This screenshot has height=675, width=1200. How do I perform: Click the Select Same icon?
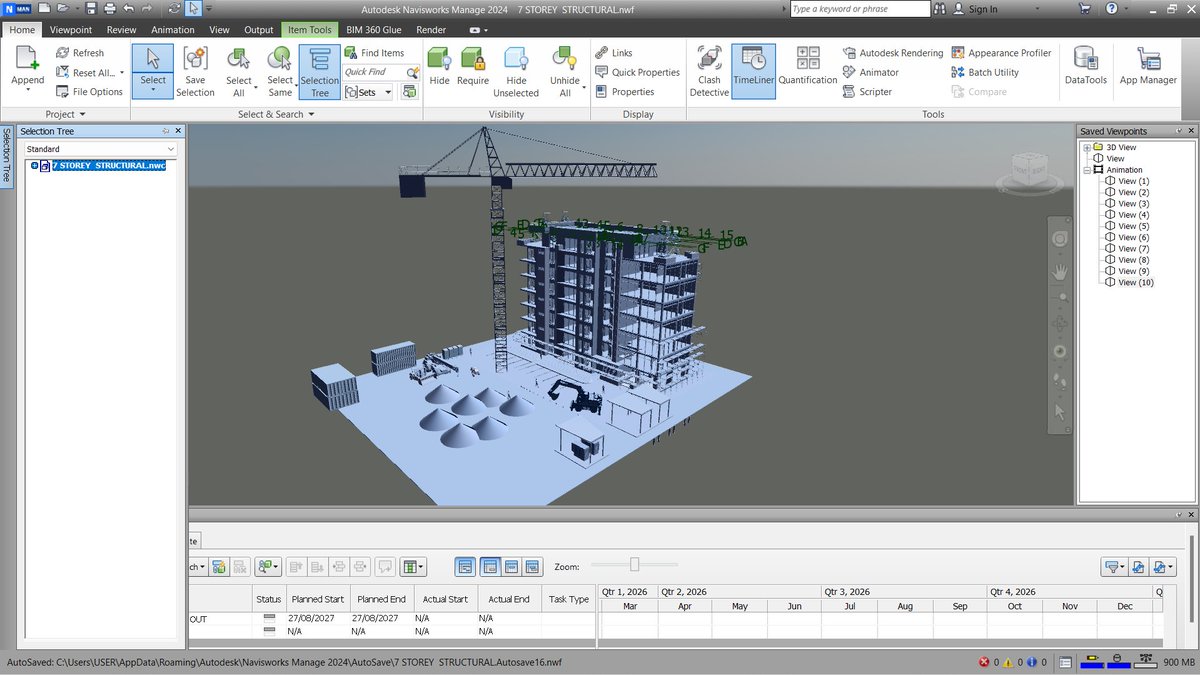(280, 58)
